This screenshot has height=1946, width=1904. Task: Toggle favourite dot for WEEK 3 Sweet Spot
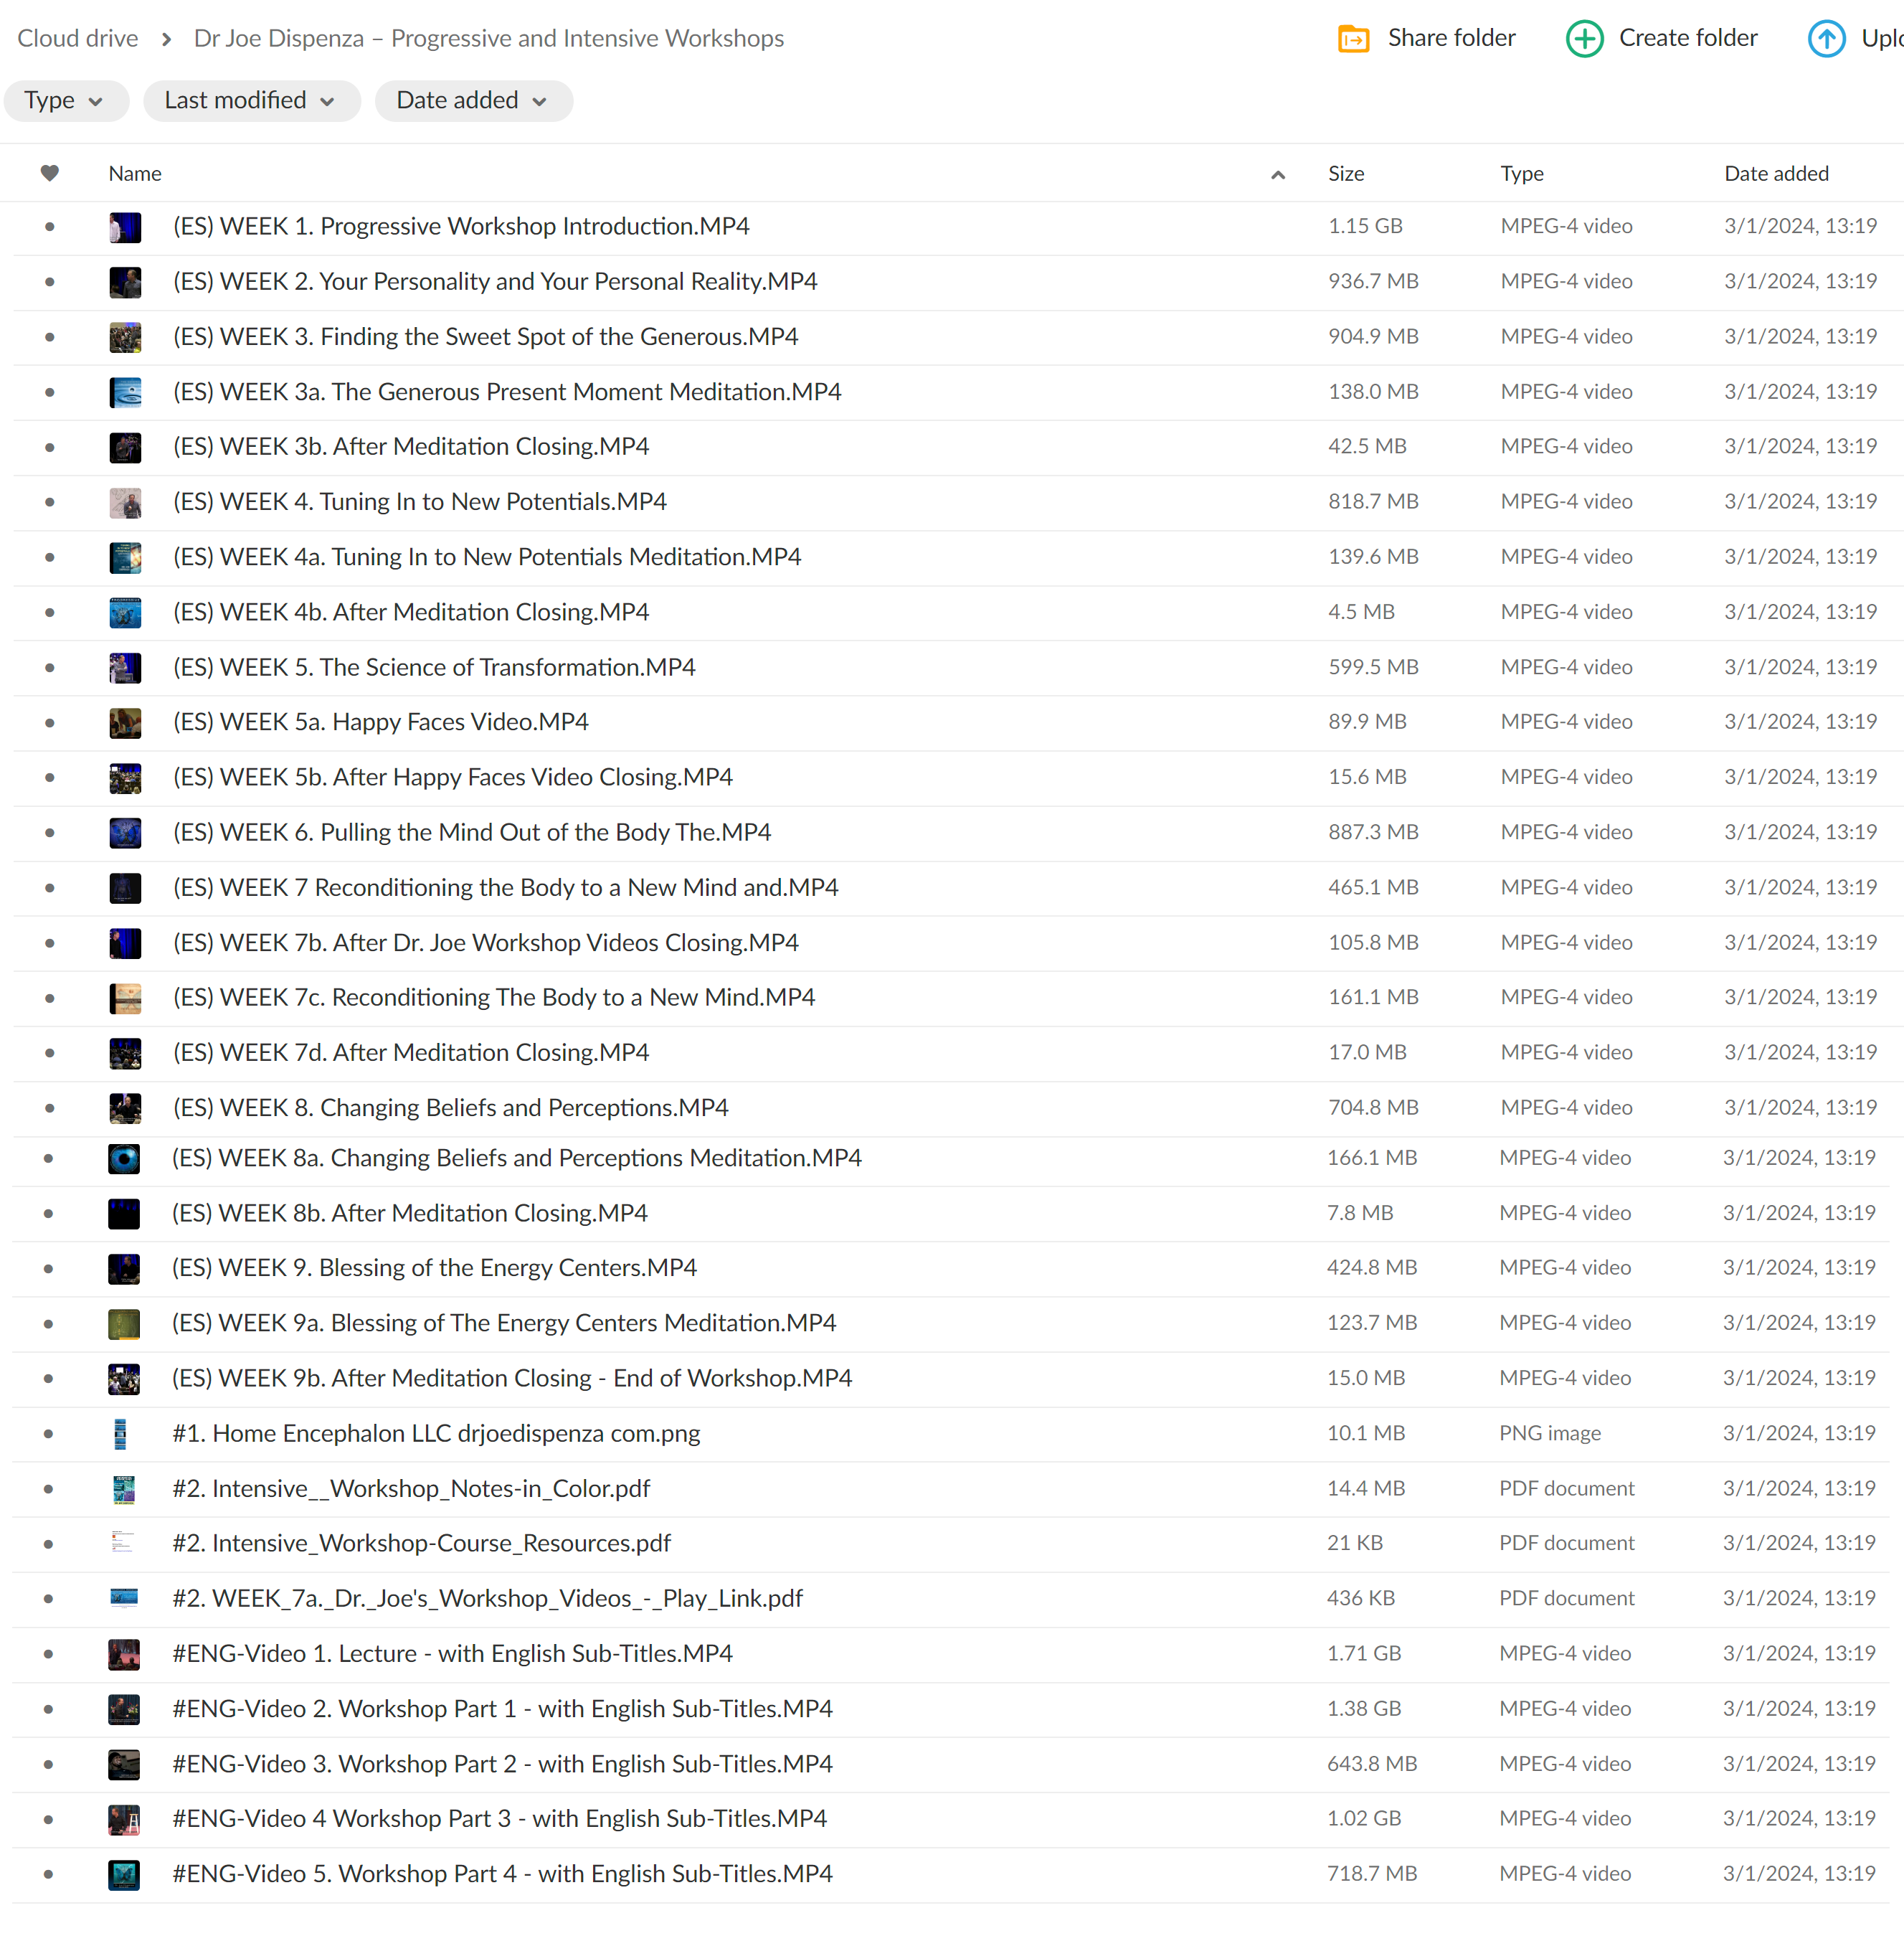[x=49, y=337]
